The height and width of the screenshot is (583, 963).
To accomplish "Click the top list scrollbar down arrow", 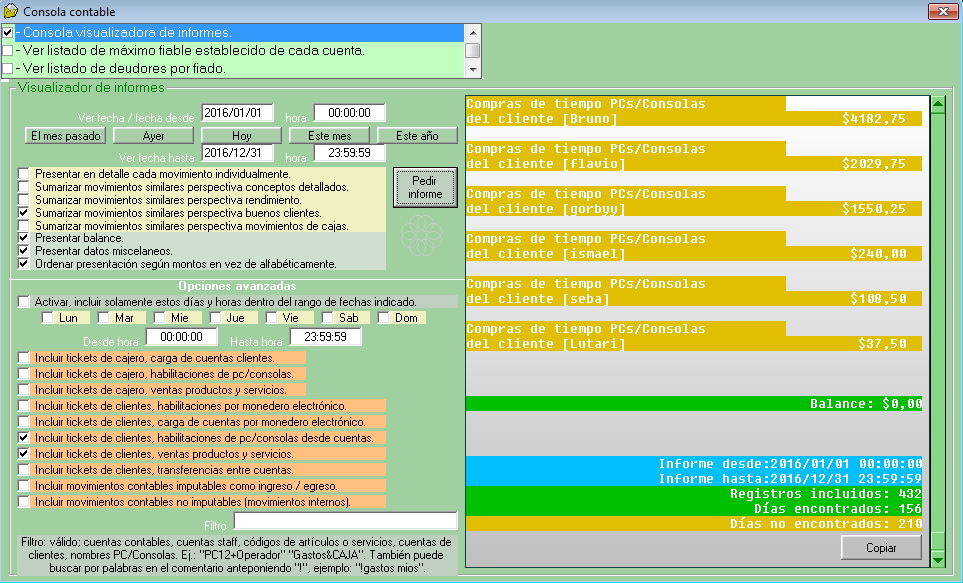I will pos(473,69).
